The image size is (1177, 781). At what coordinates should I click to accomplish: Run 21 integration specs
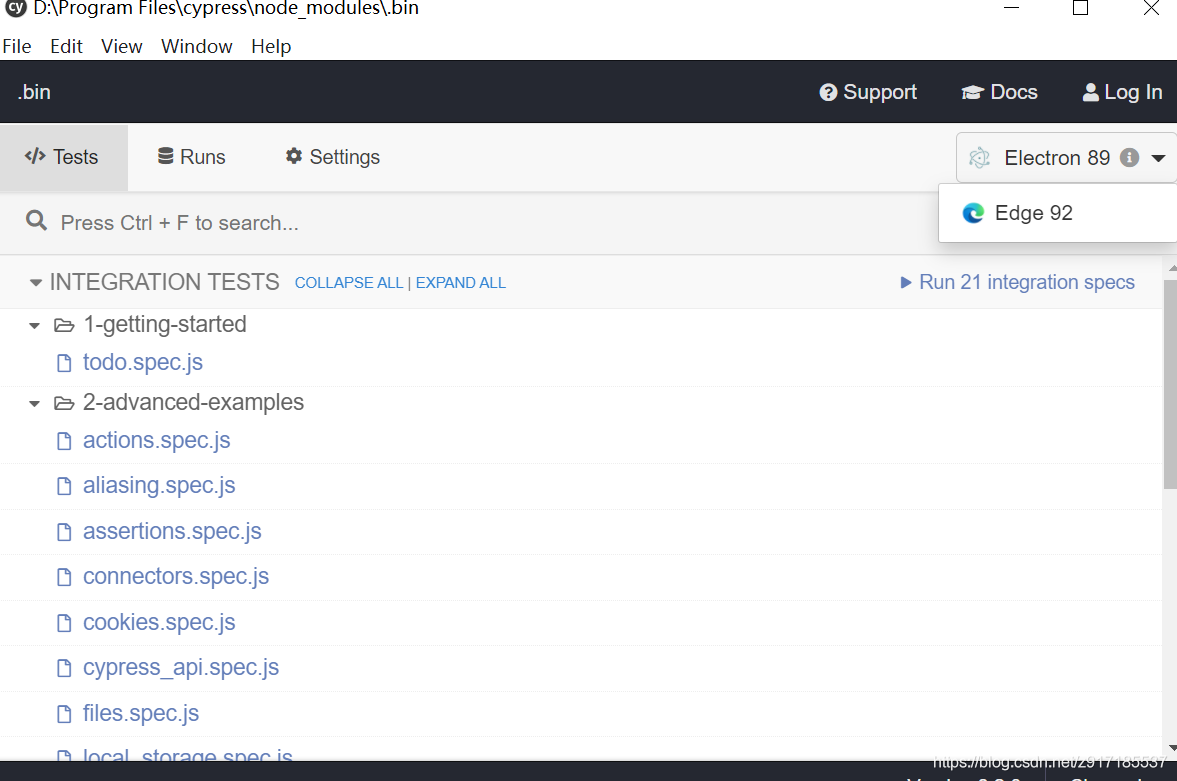click(x=1017, y=282)
